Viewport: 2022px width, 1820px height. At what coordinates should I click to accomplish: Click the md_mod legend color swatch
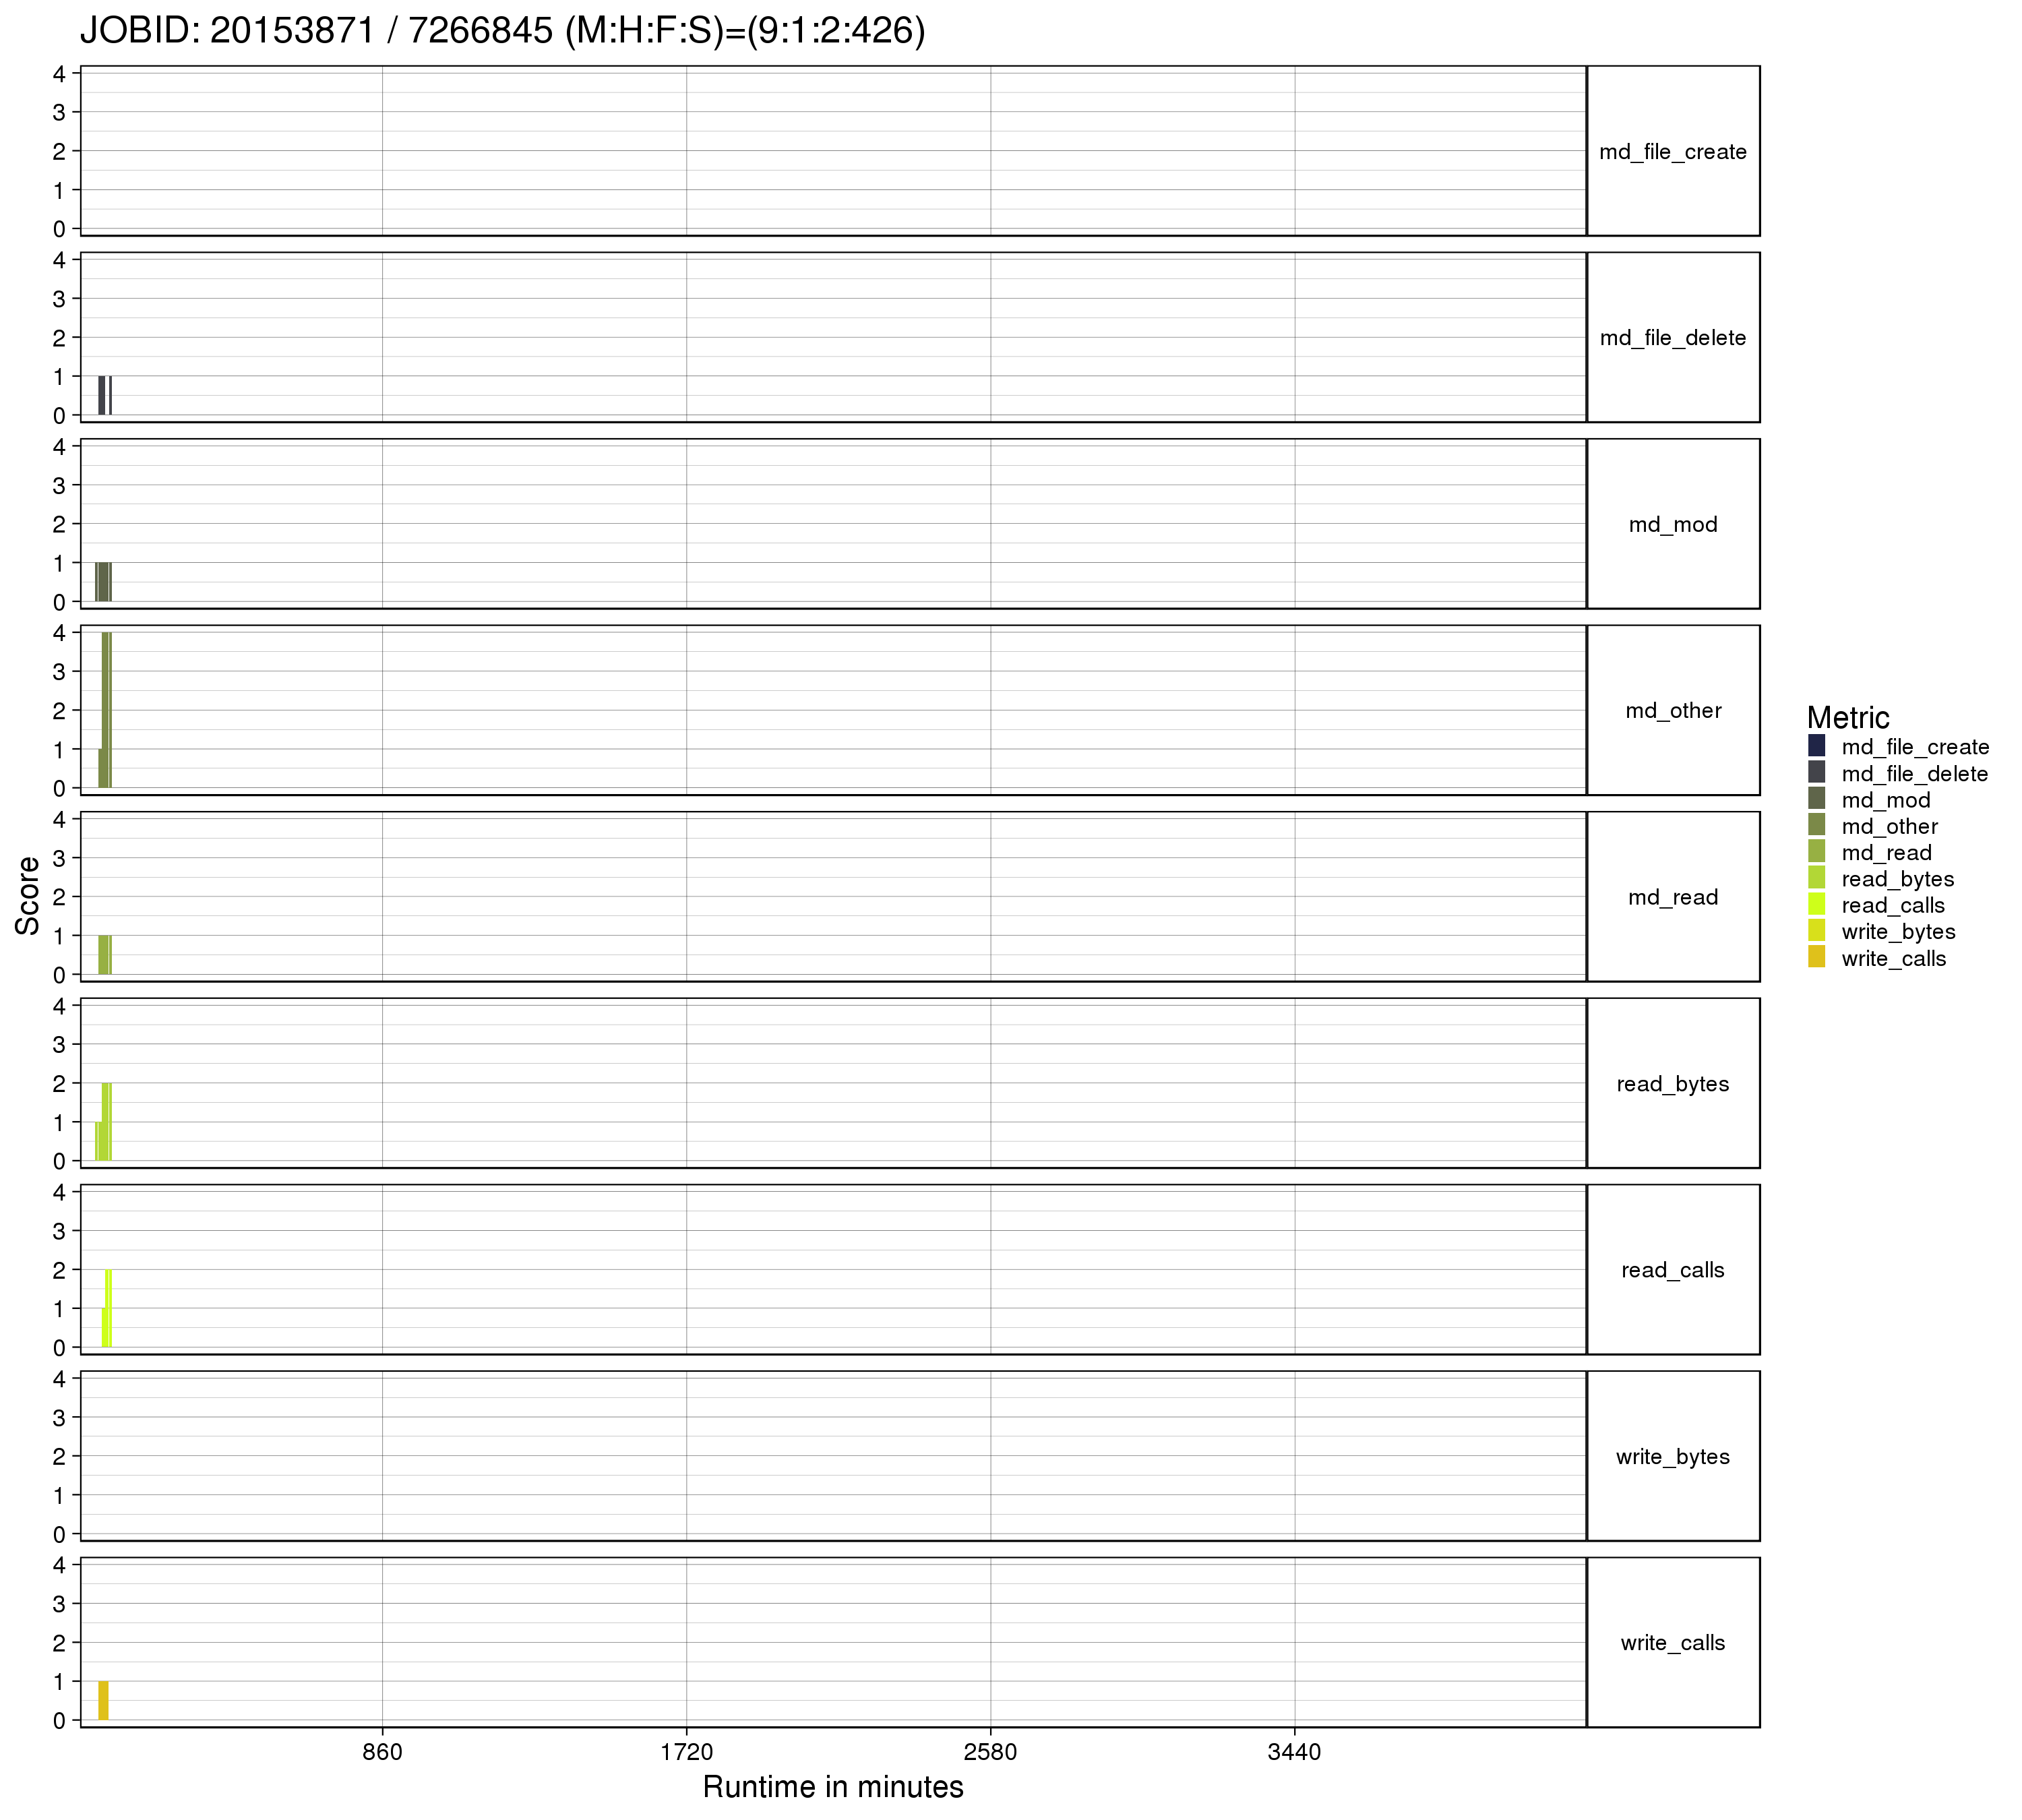coord(1817,799)
